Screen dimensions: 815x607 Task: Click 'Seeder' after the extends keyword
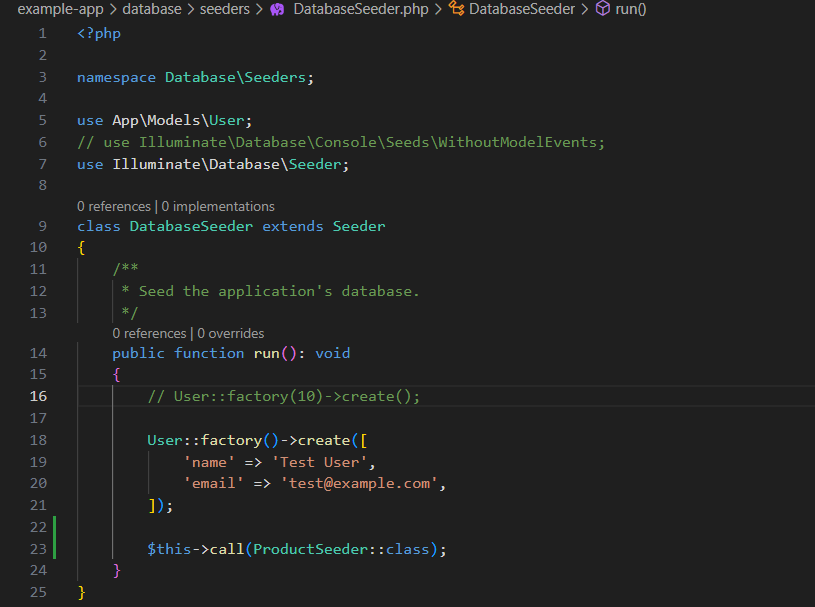tap(359, 227)
